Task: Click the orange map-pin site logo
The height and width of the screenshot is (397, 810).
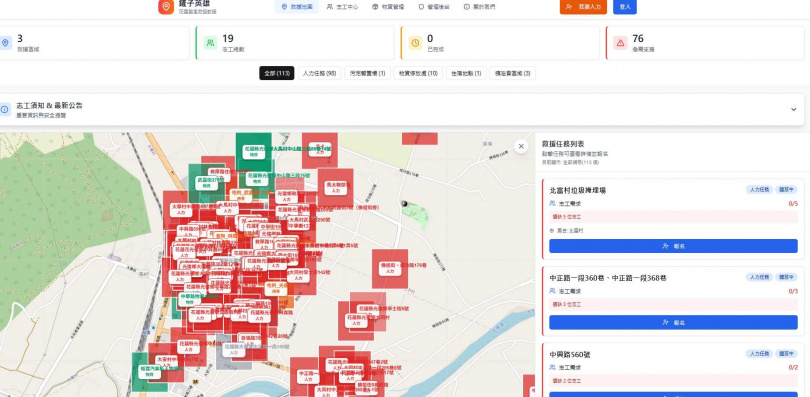Action: (x=166, y=7)
